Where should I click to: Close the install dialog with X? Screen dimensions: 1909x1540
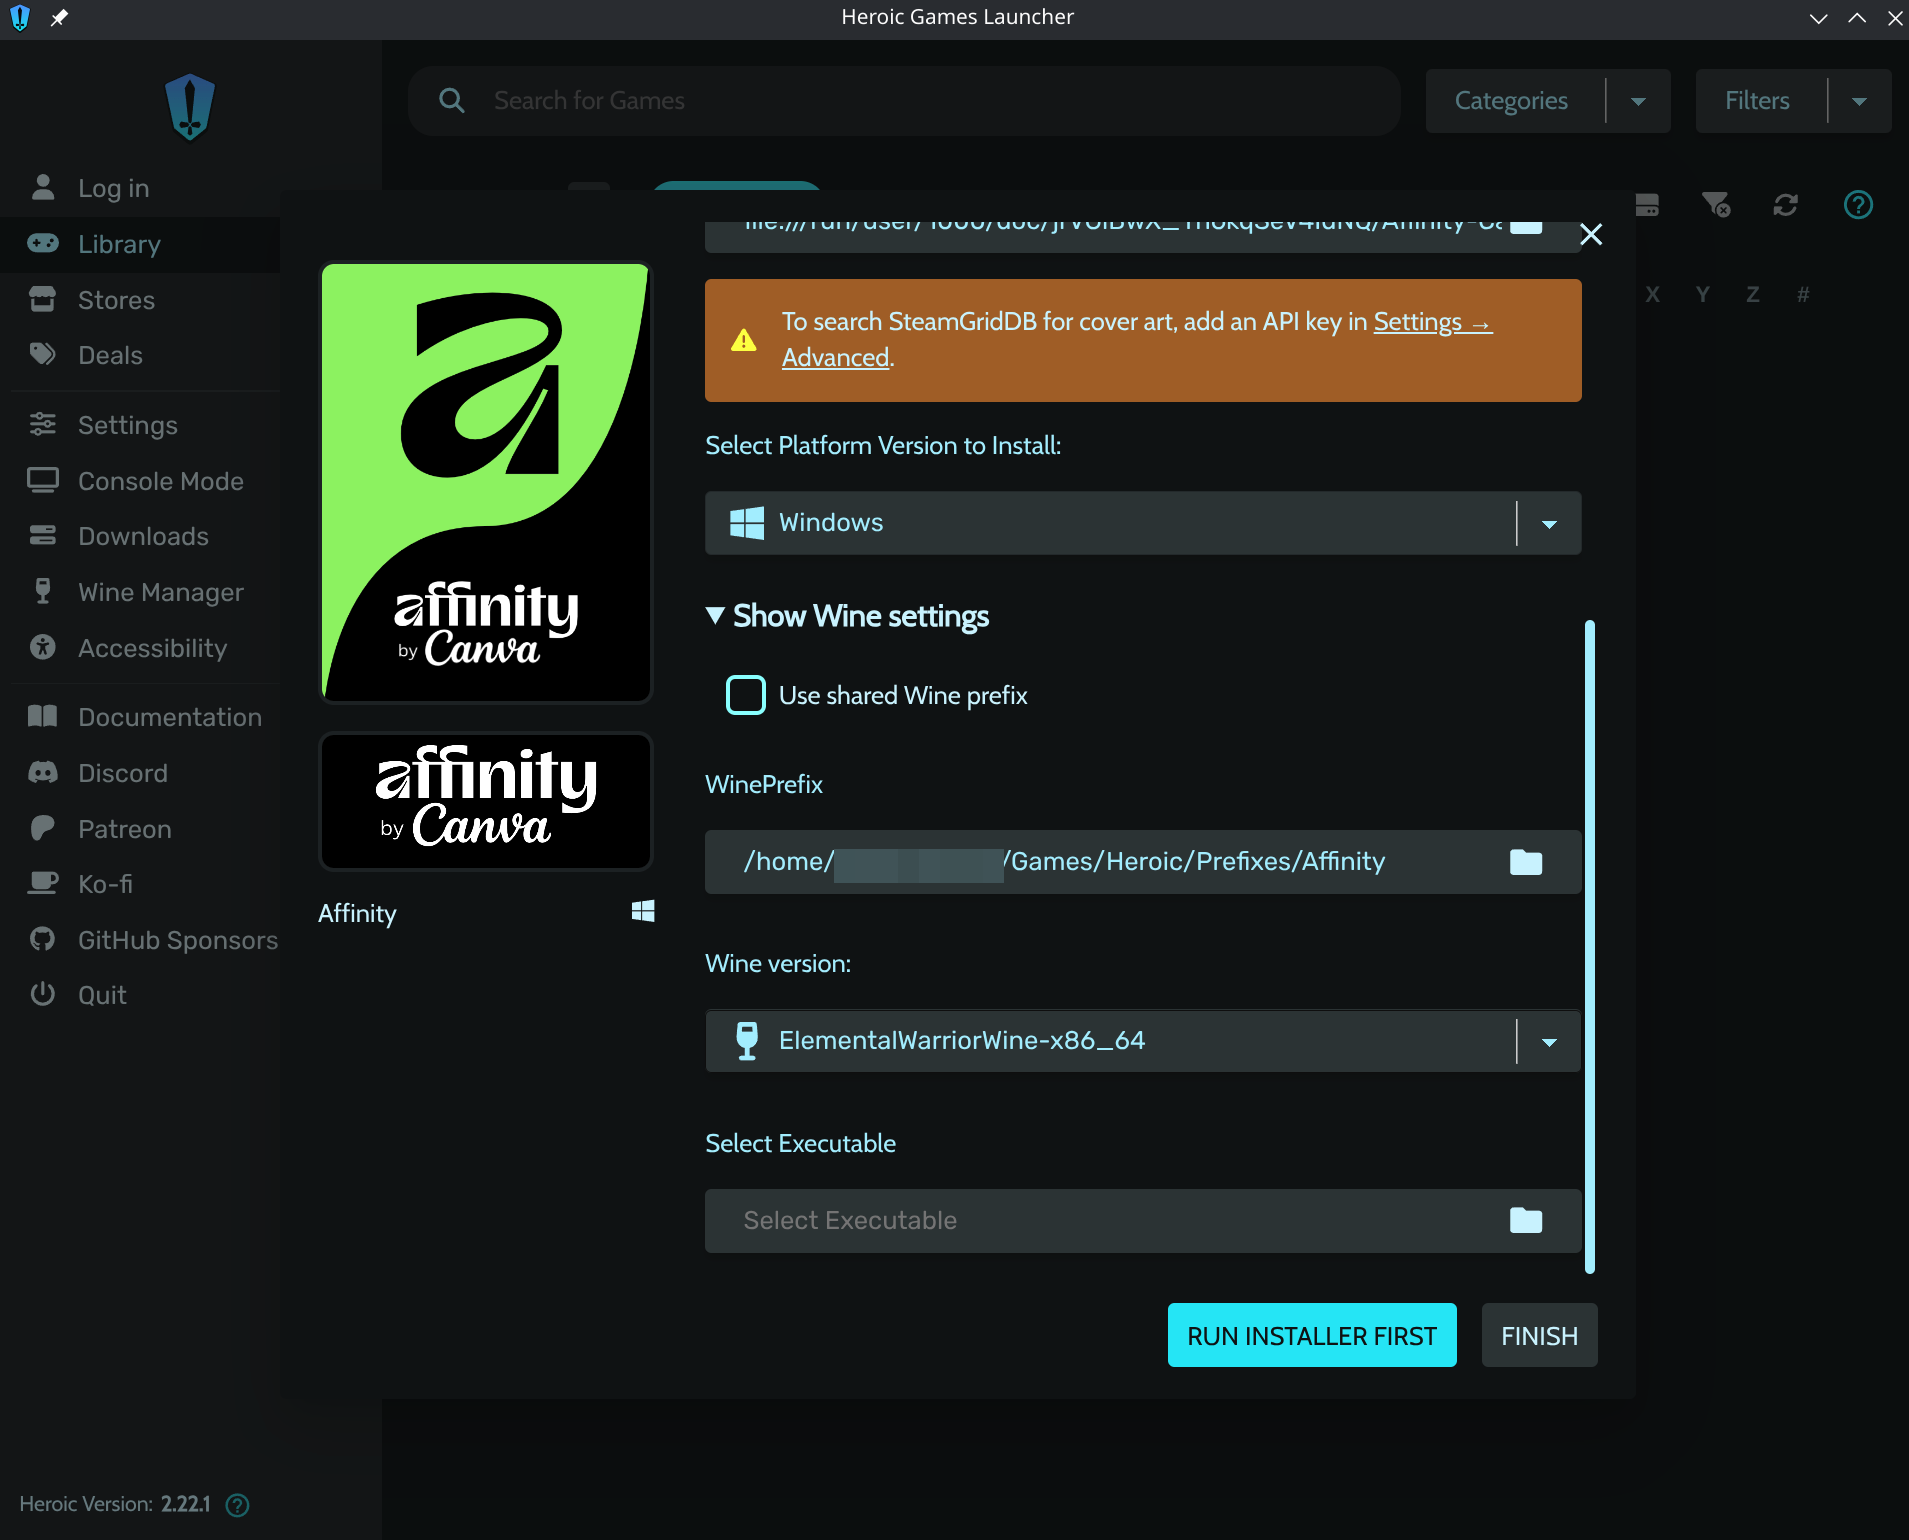tap(1591, 235)
